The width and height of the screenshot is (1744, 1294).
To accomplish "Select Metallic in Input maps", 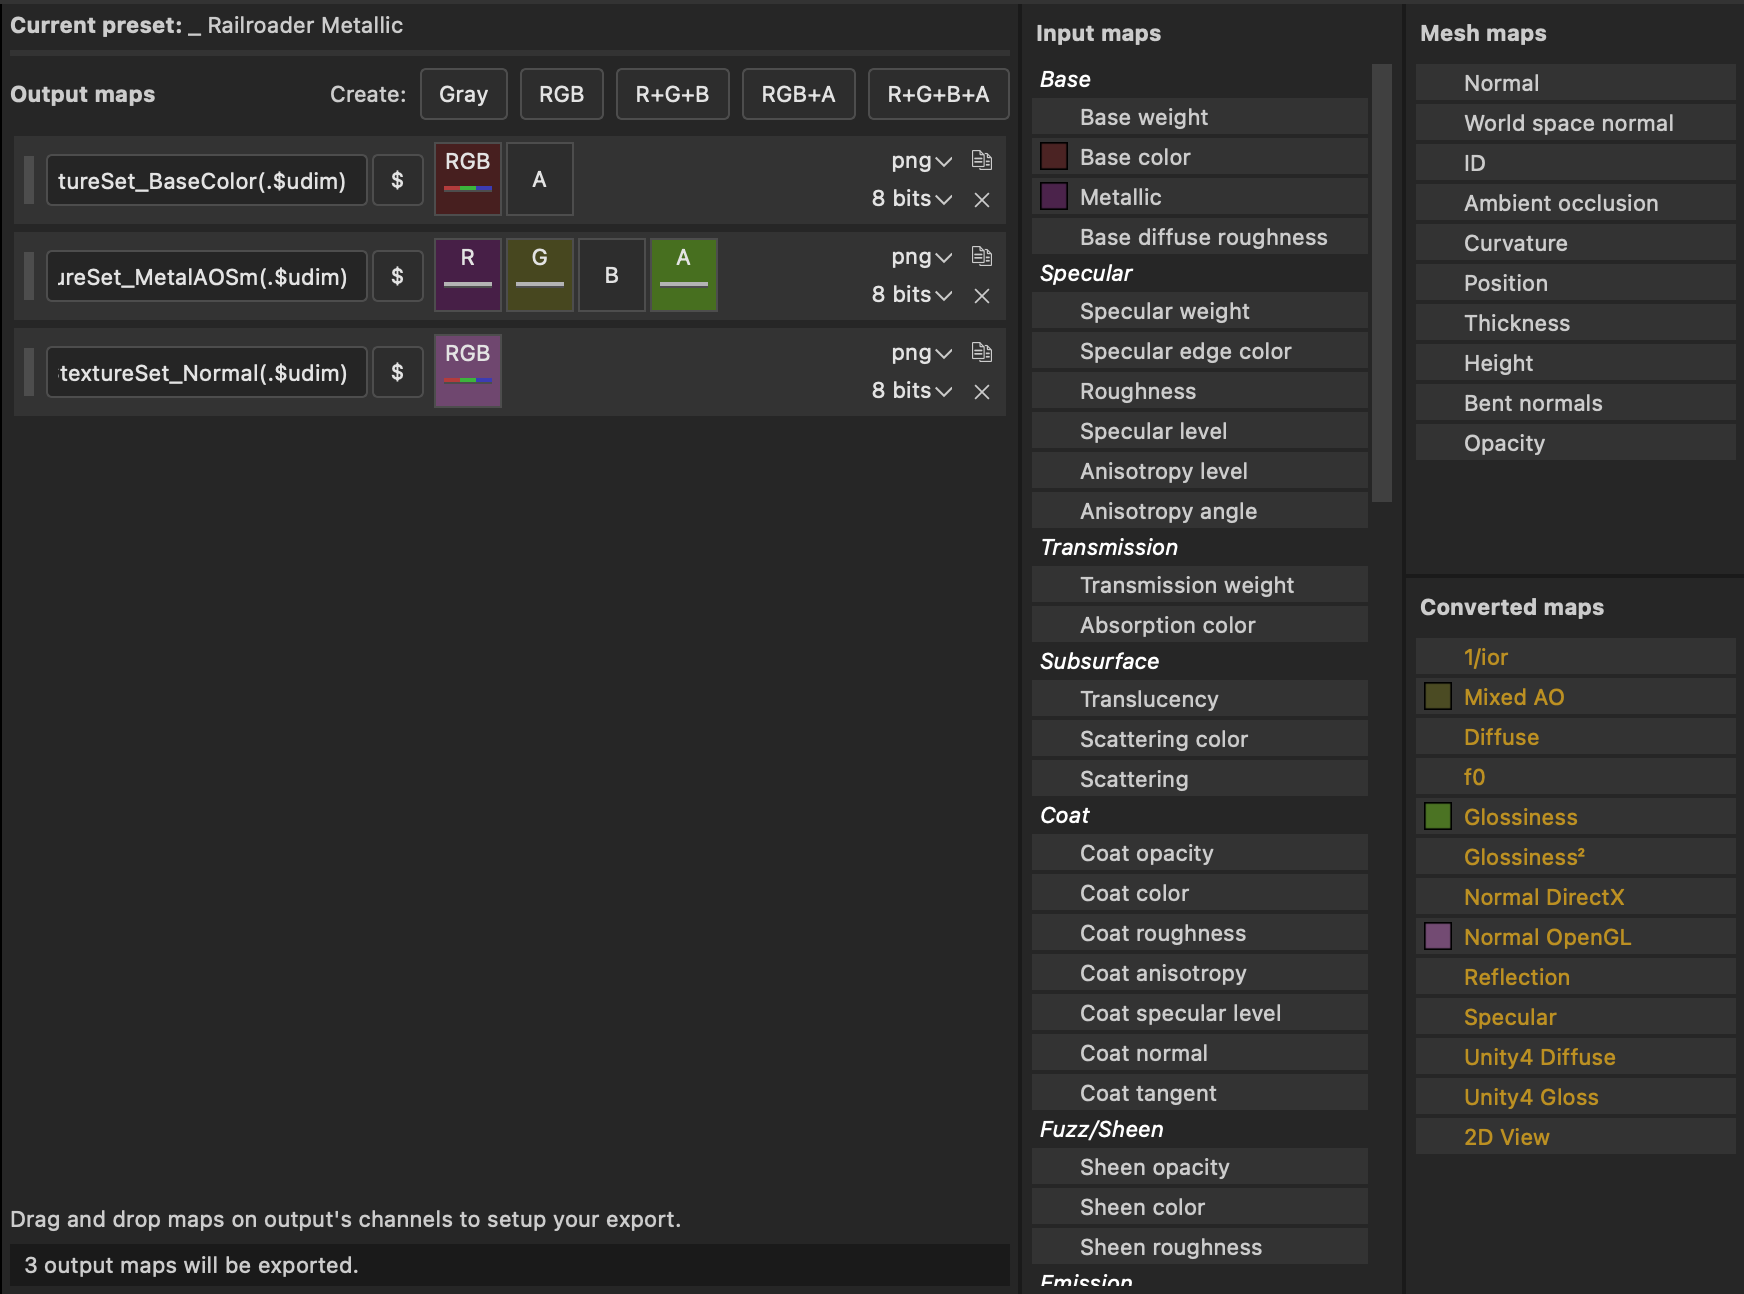I will tap(1200, 197).
